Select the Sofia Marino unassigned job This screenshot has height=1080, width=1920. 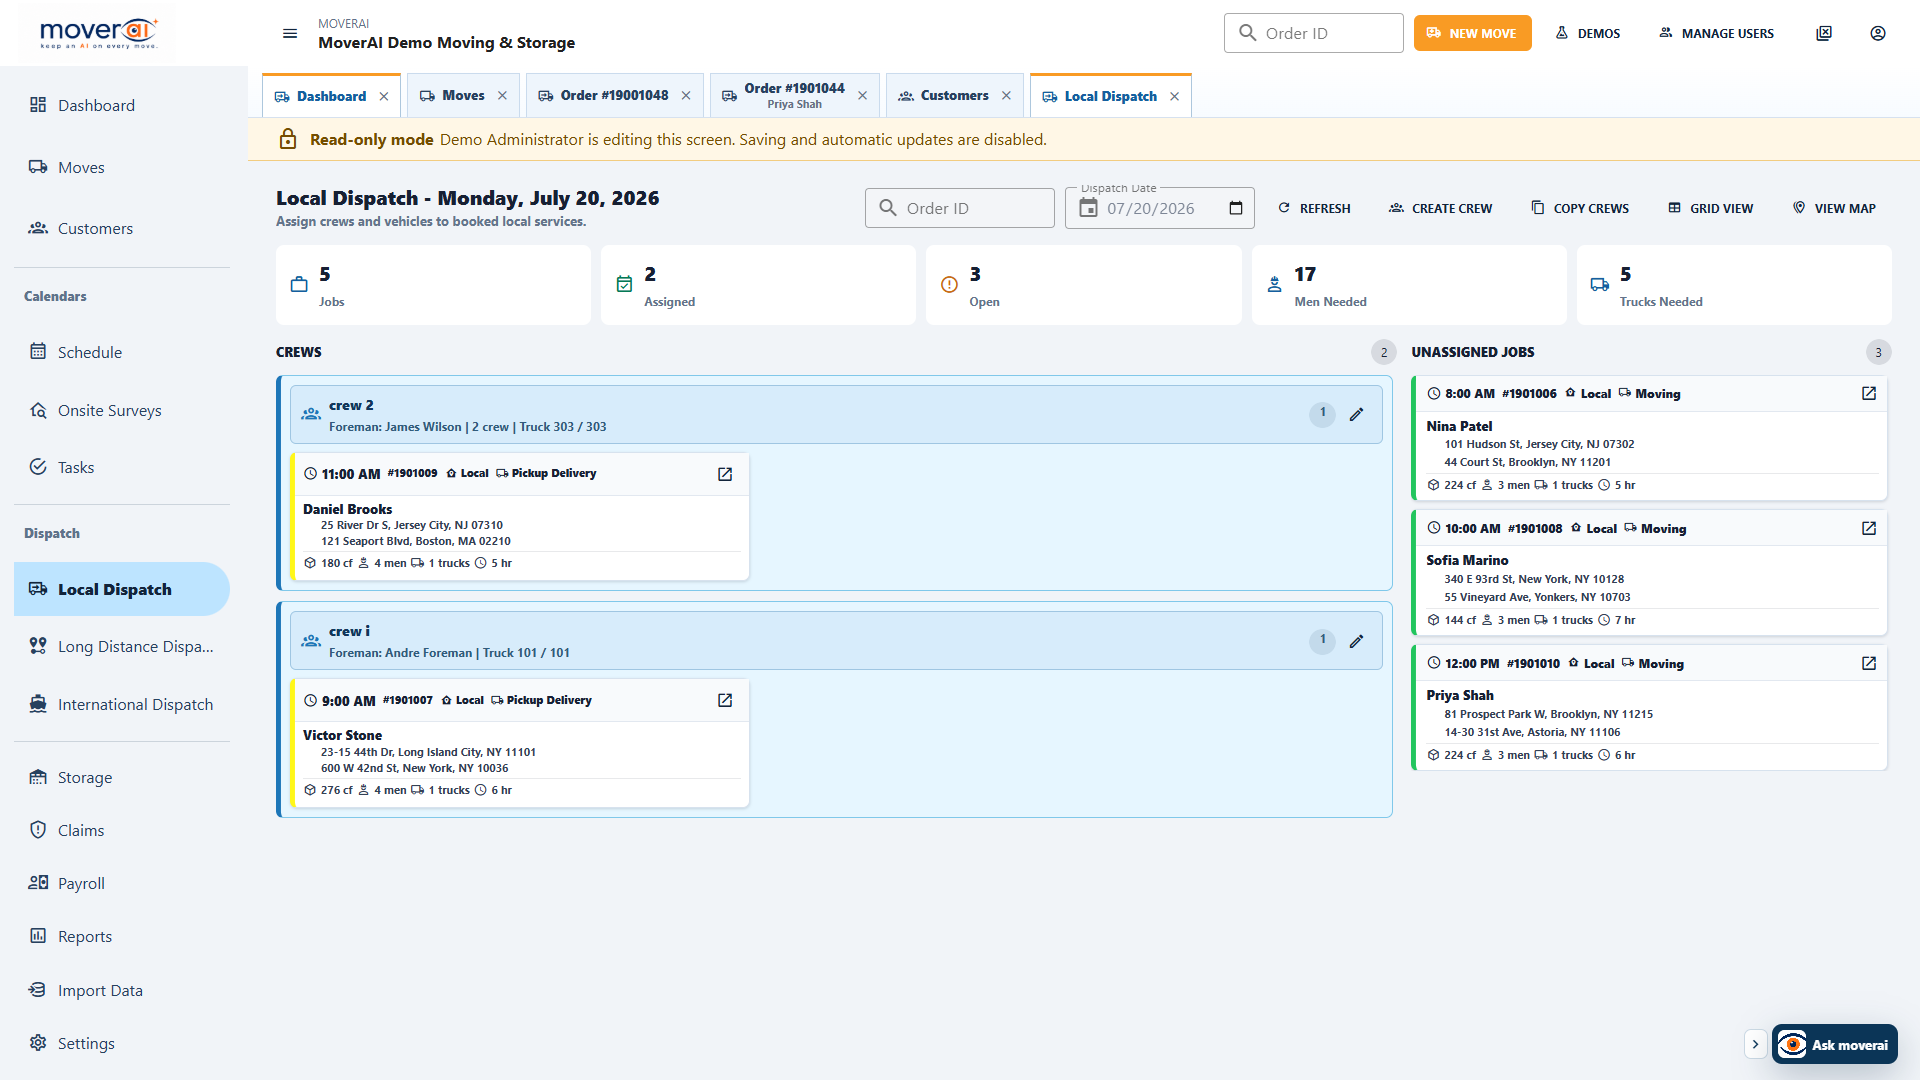[1649, 573]
